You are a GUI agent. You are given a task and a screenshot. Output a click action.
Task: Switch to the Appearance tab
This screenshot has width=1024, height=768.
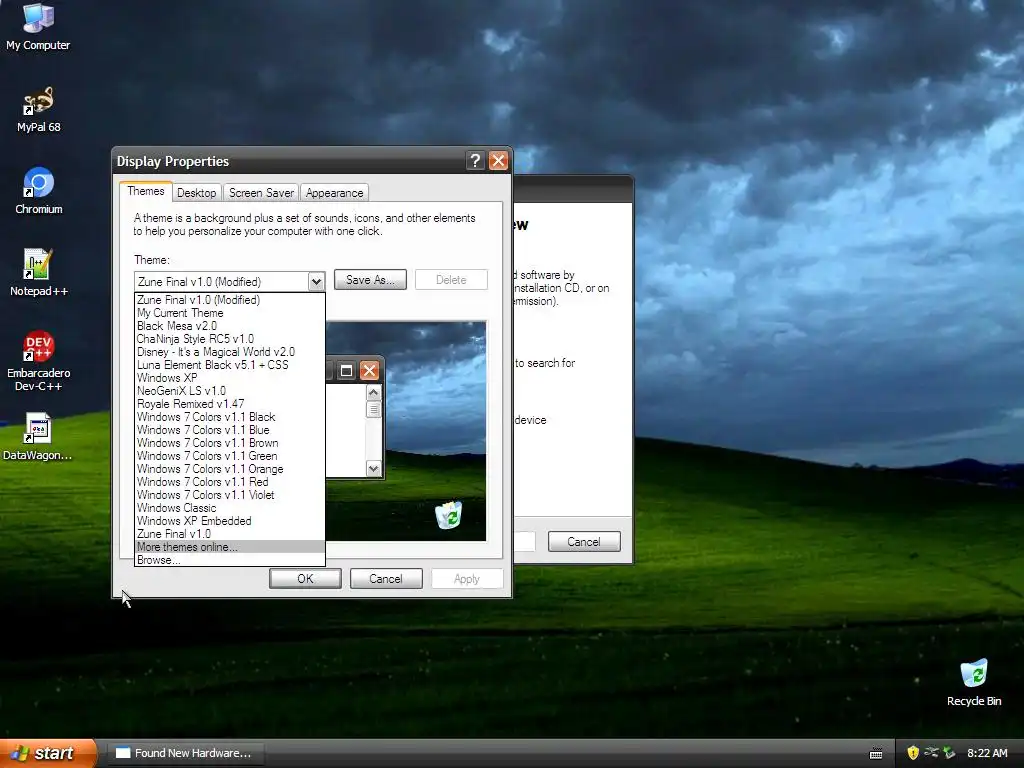pyautogui.click(x=334, y=193)
